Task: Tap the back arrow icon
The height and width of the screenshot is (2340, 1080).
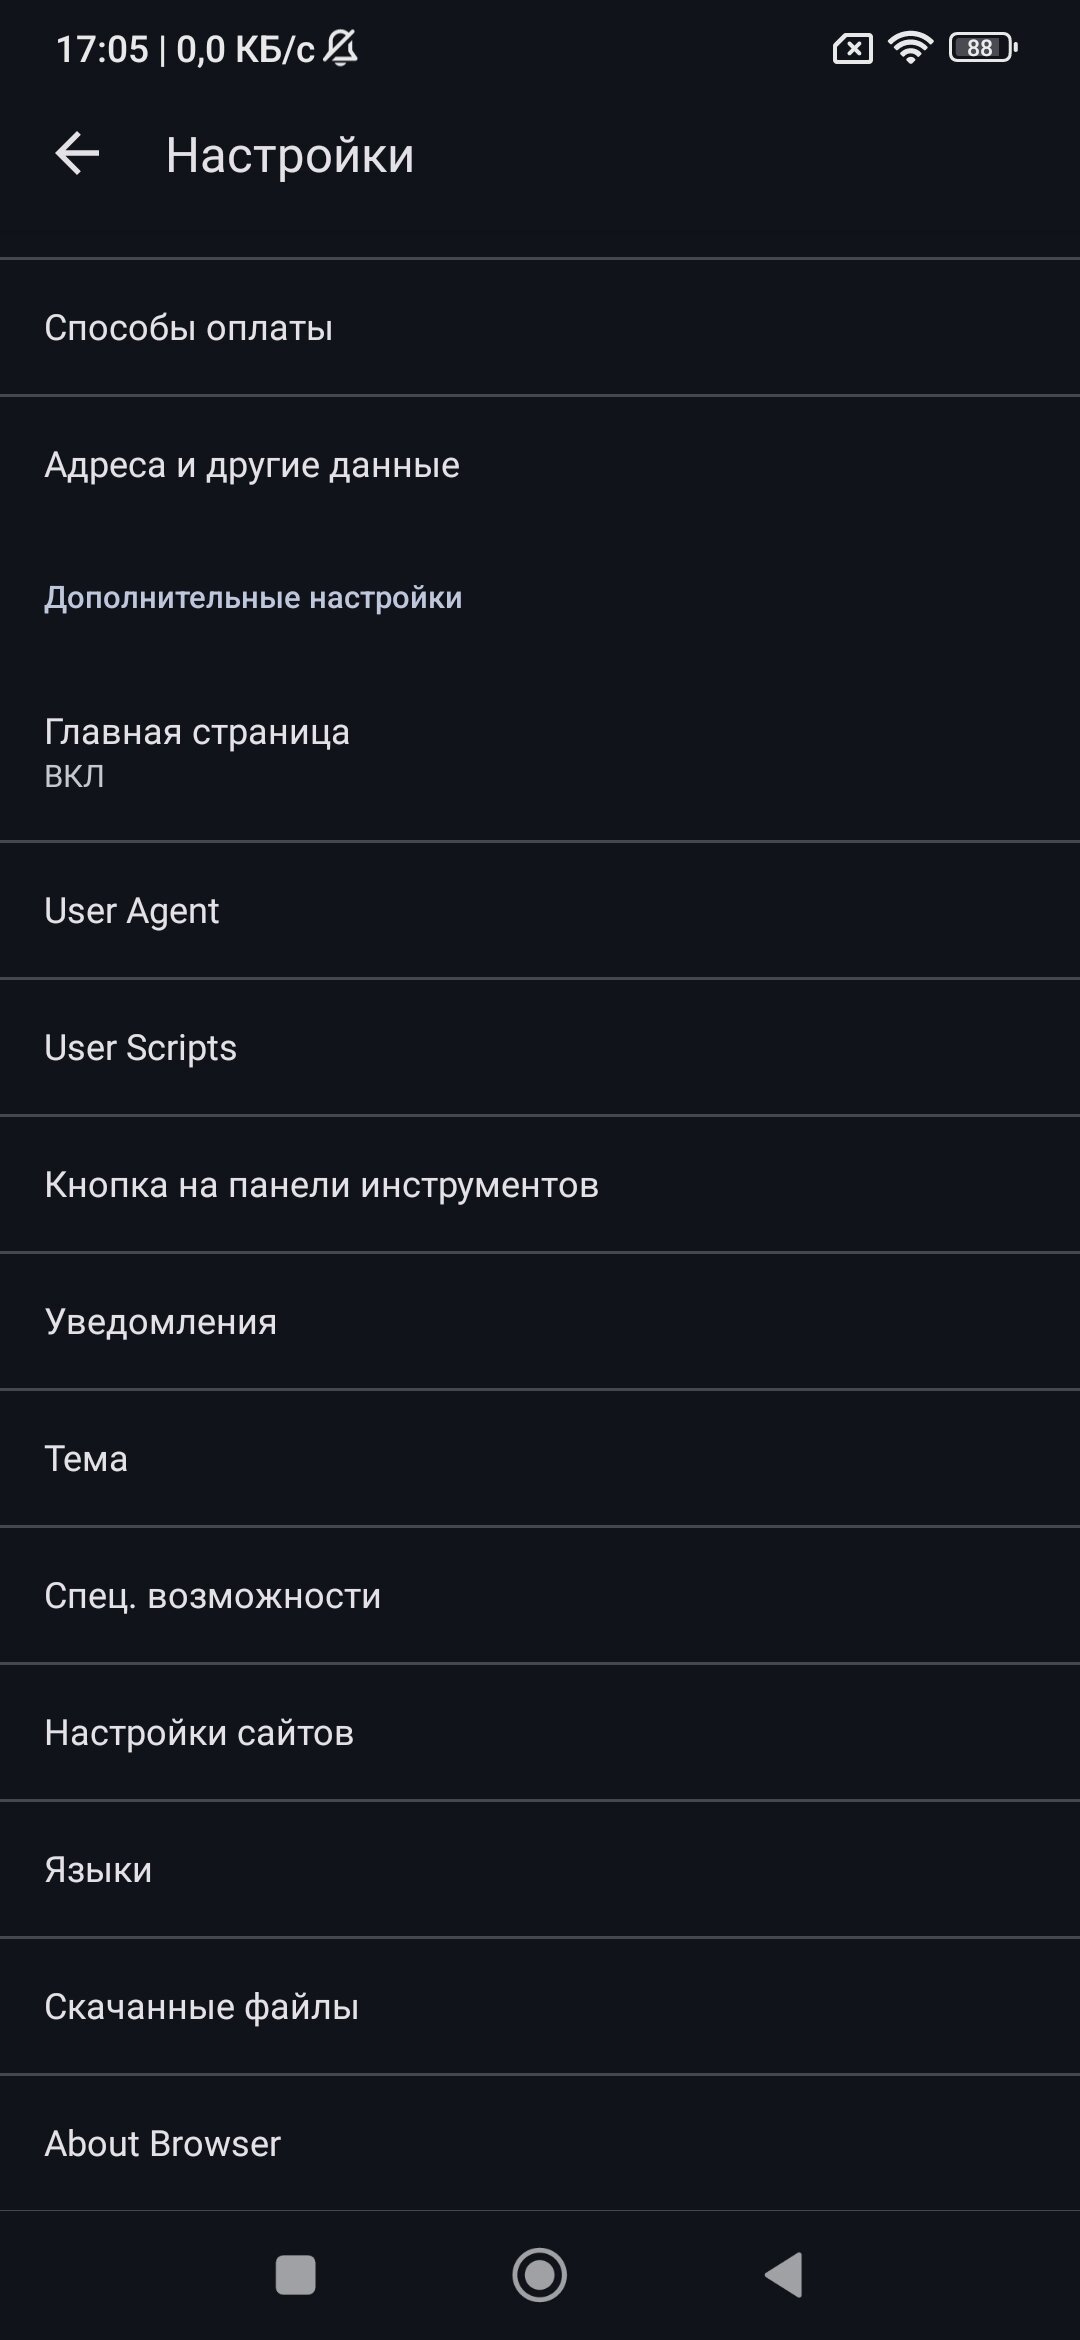Action: (77, 155)
